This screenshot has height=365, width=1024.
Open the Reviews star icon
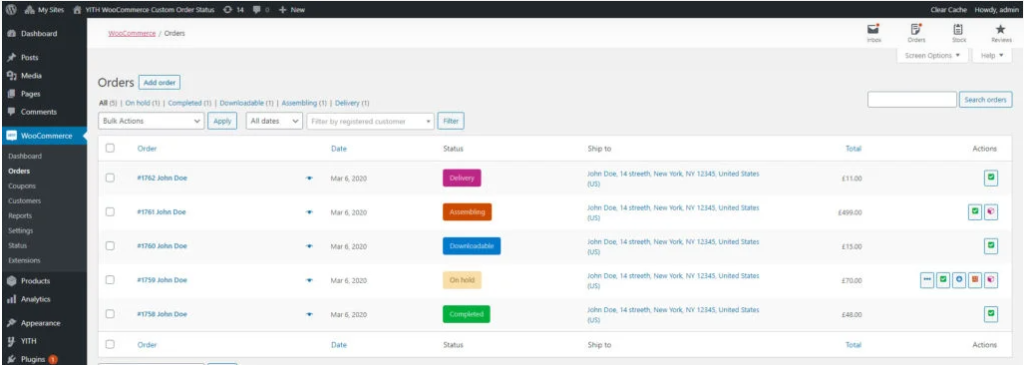click(1000, 33)
